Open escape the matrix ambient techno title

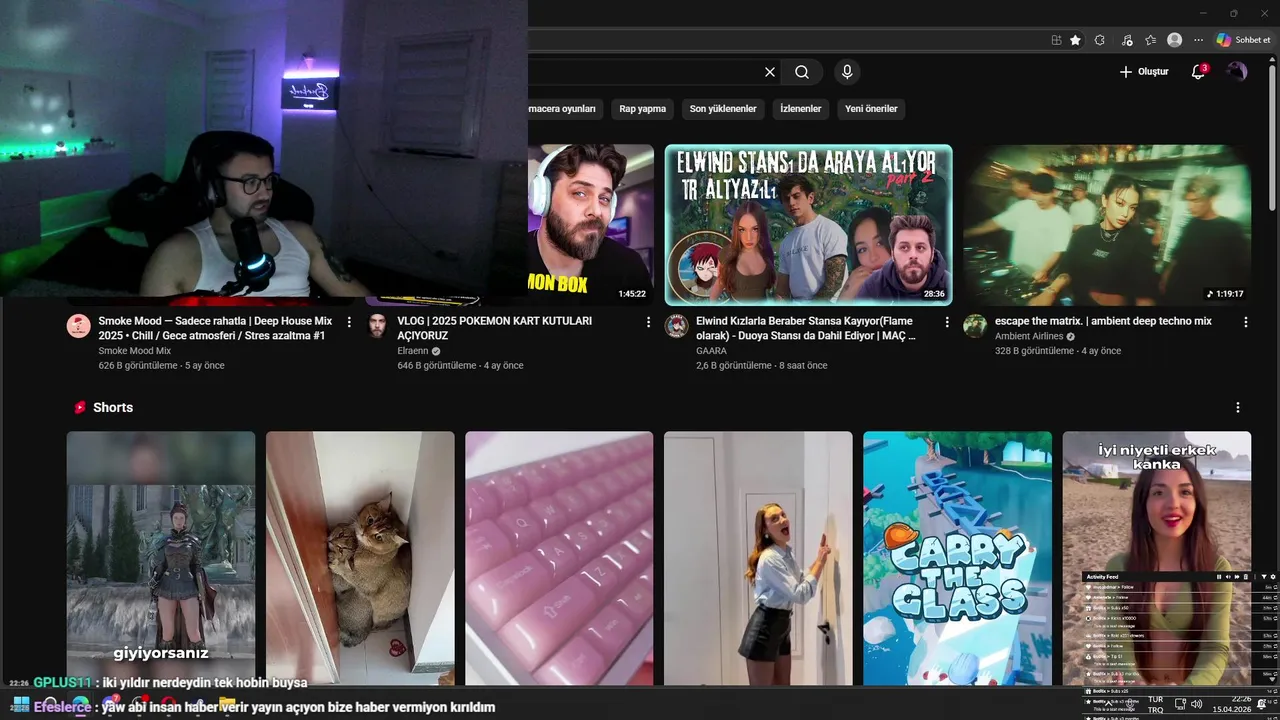1103,321
